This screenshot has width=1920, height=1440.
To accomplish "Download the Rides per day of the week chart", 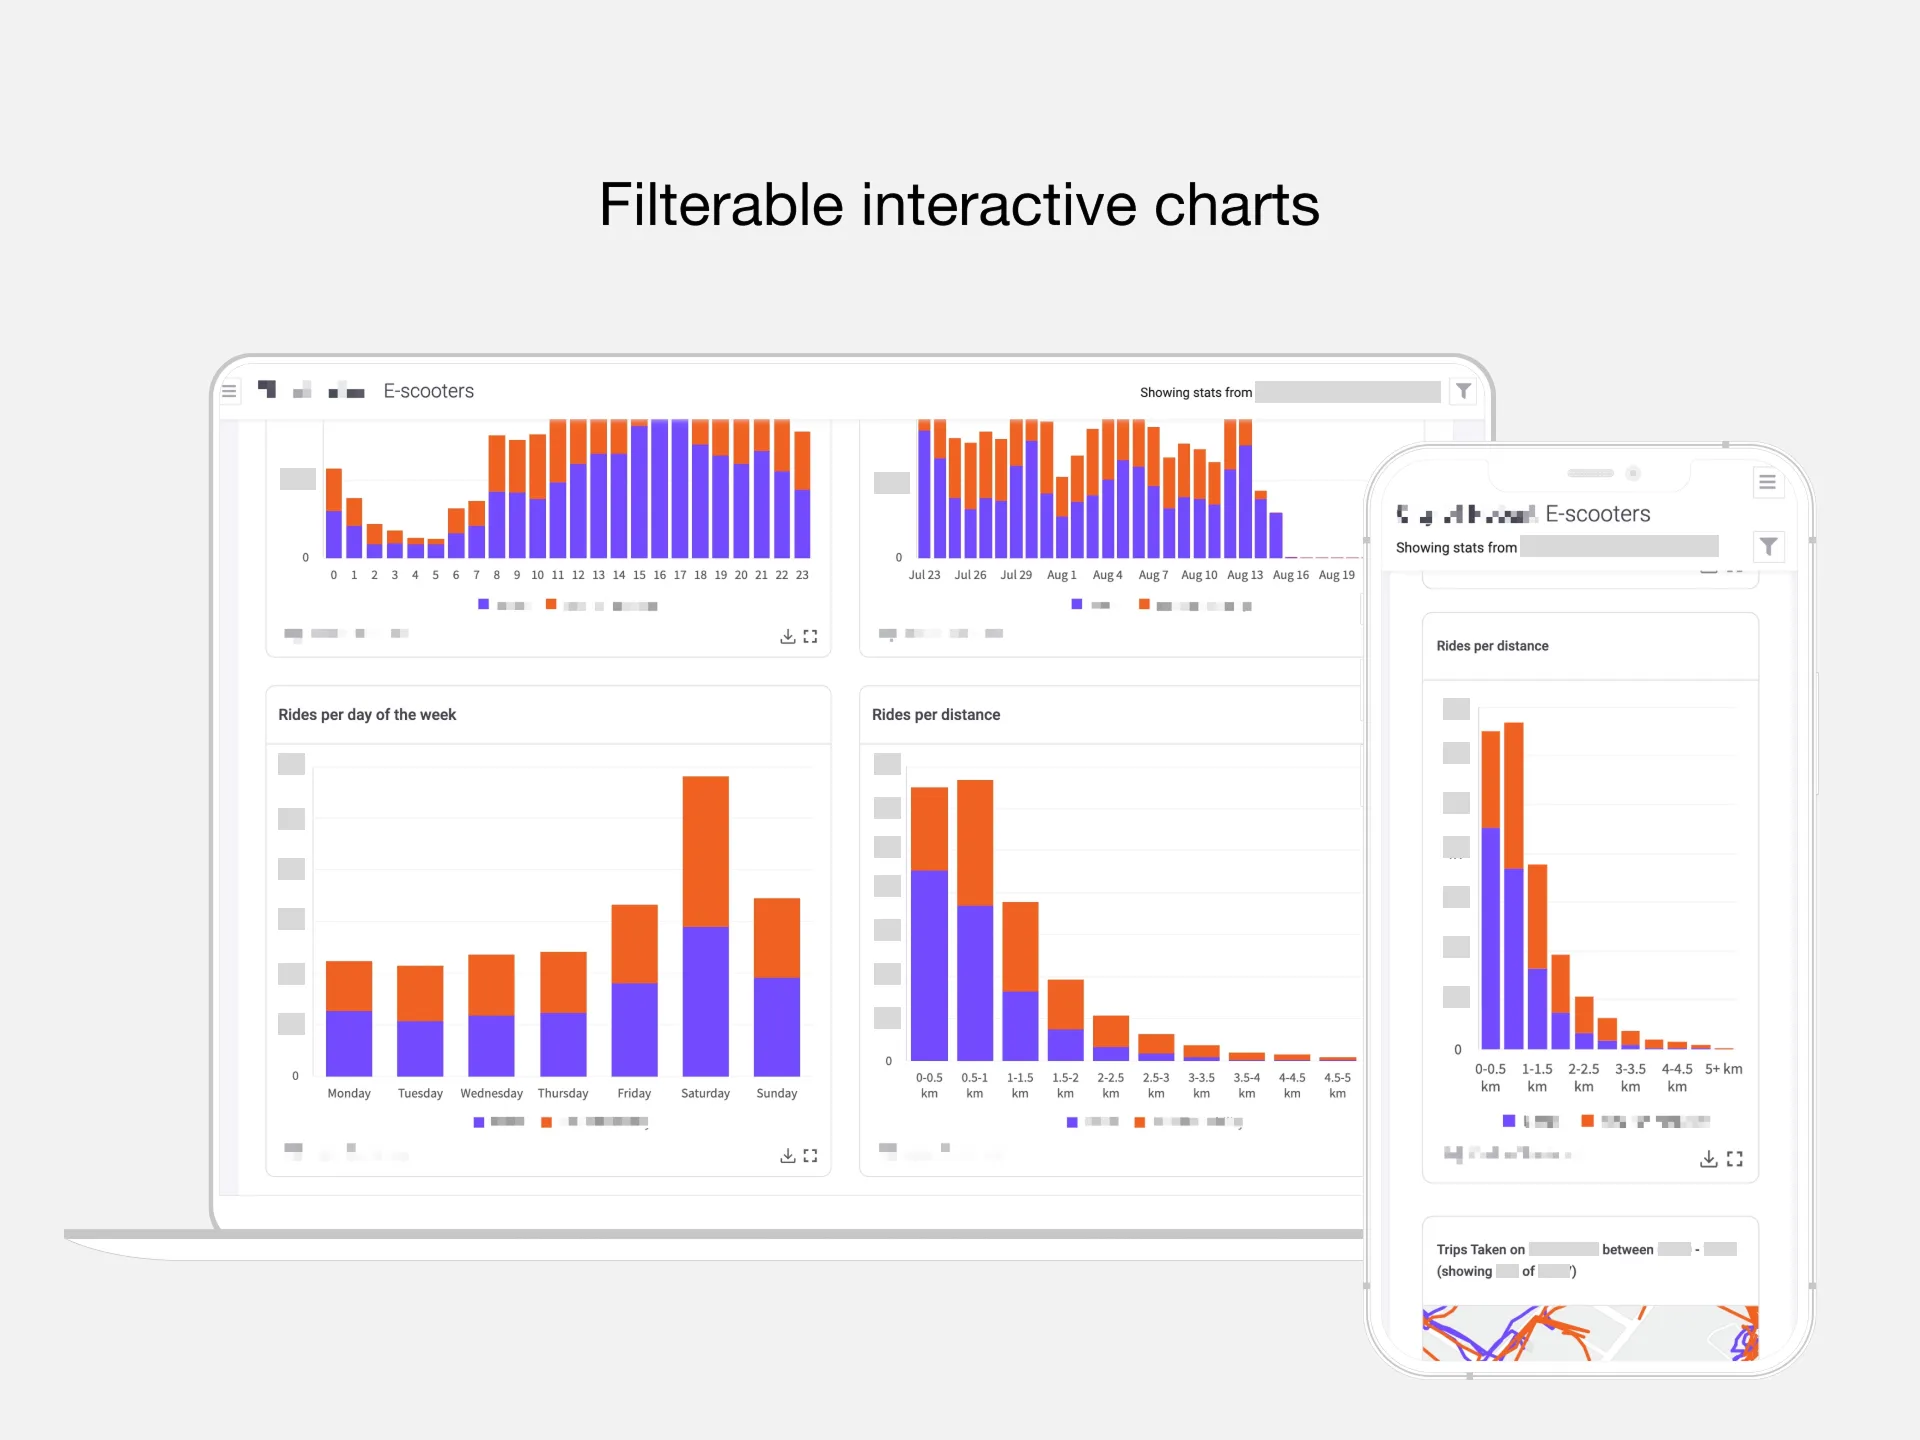I will pos(787,1155).
